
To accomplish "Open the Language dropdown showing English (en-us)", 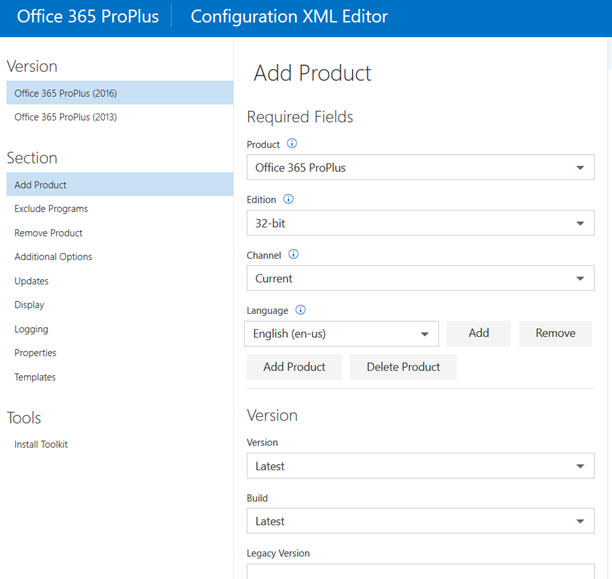I will click(342, 334).
